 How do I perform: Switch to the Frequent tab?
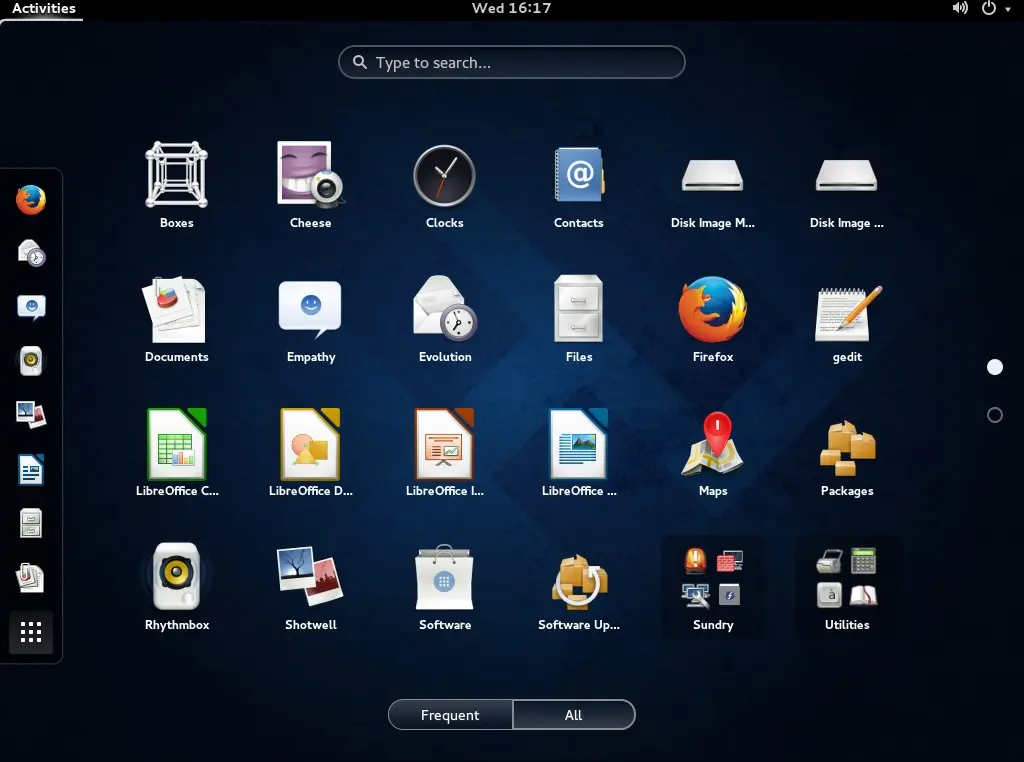point(450,715)
